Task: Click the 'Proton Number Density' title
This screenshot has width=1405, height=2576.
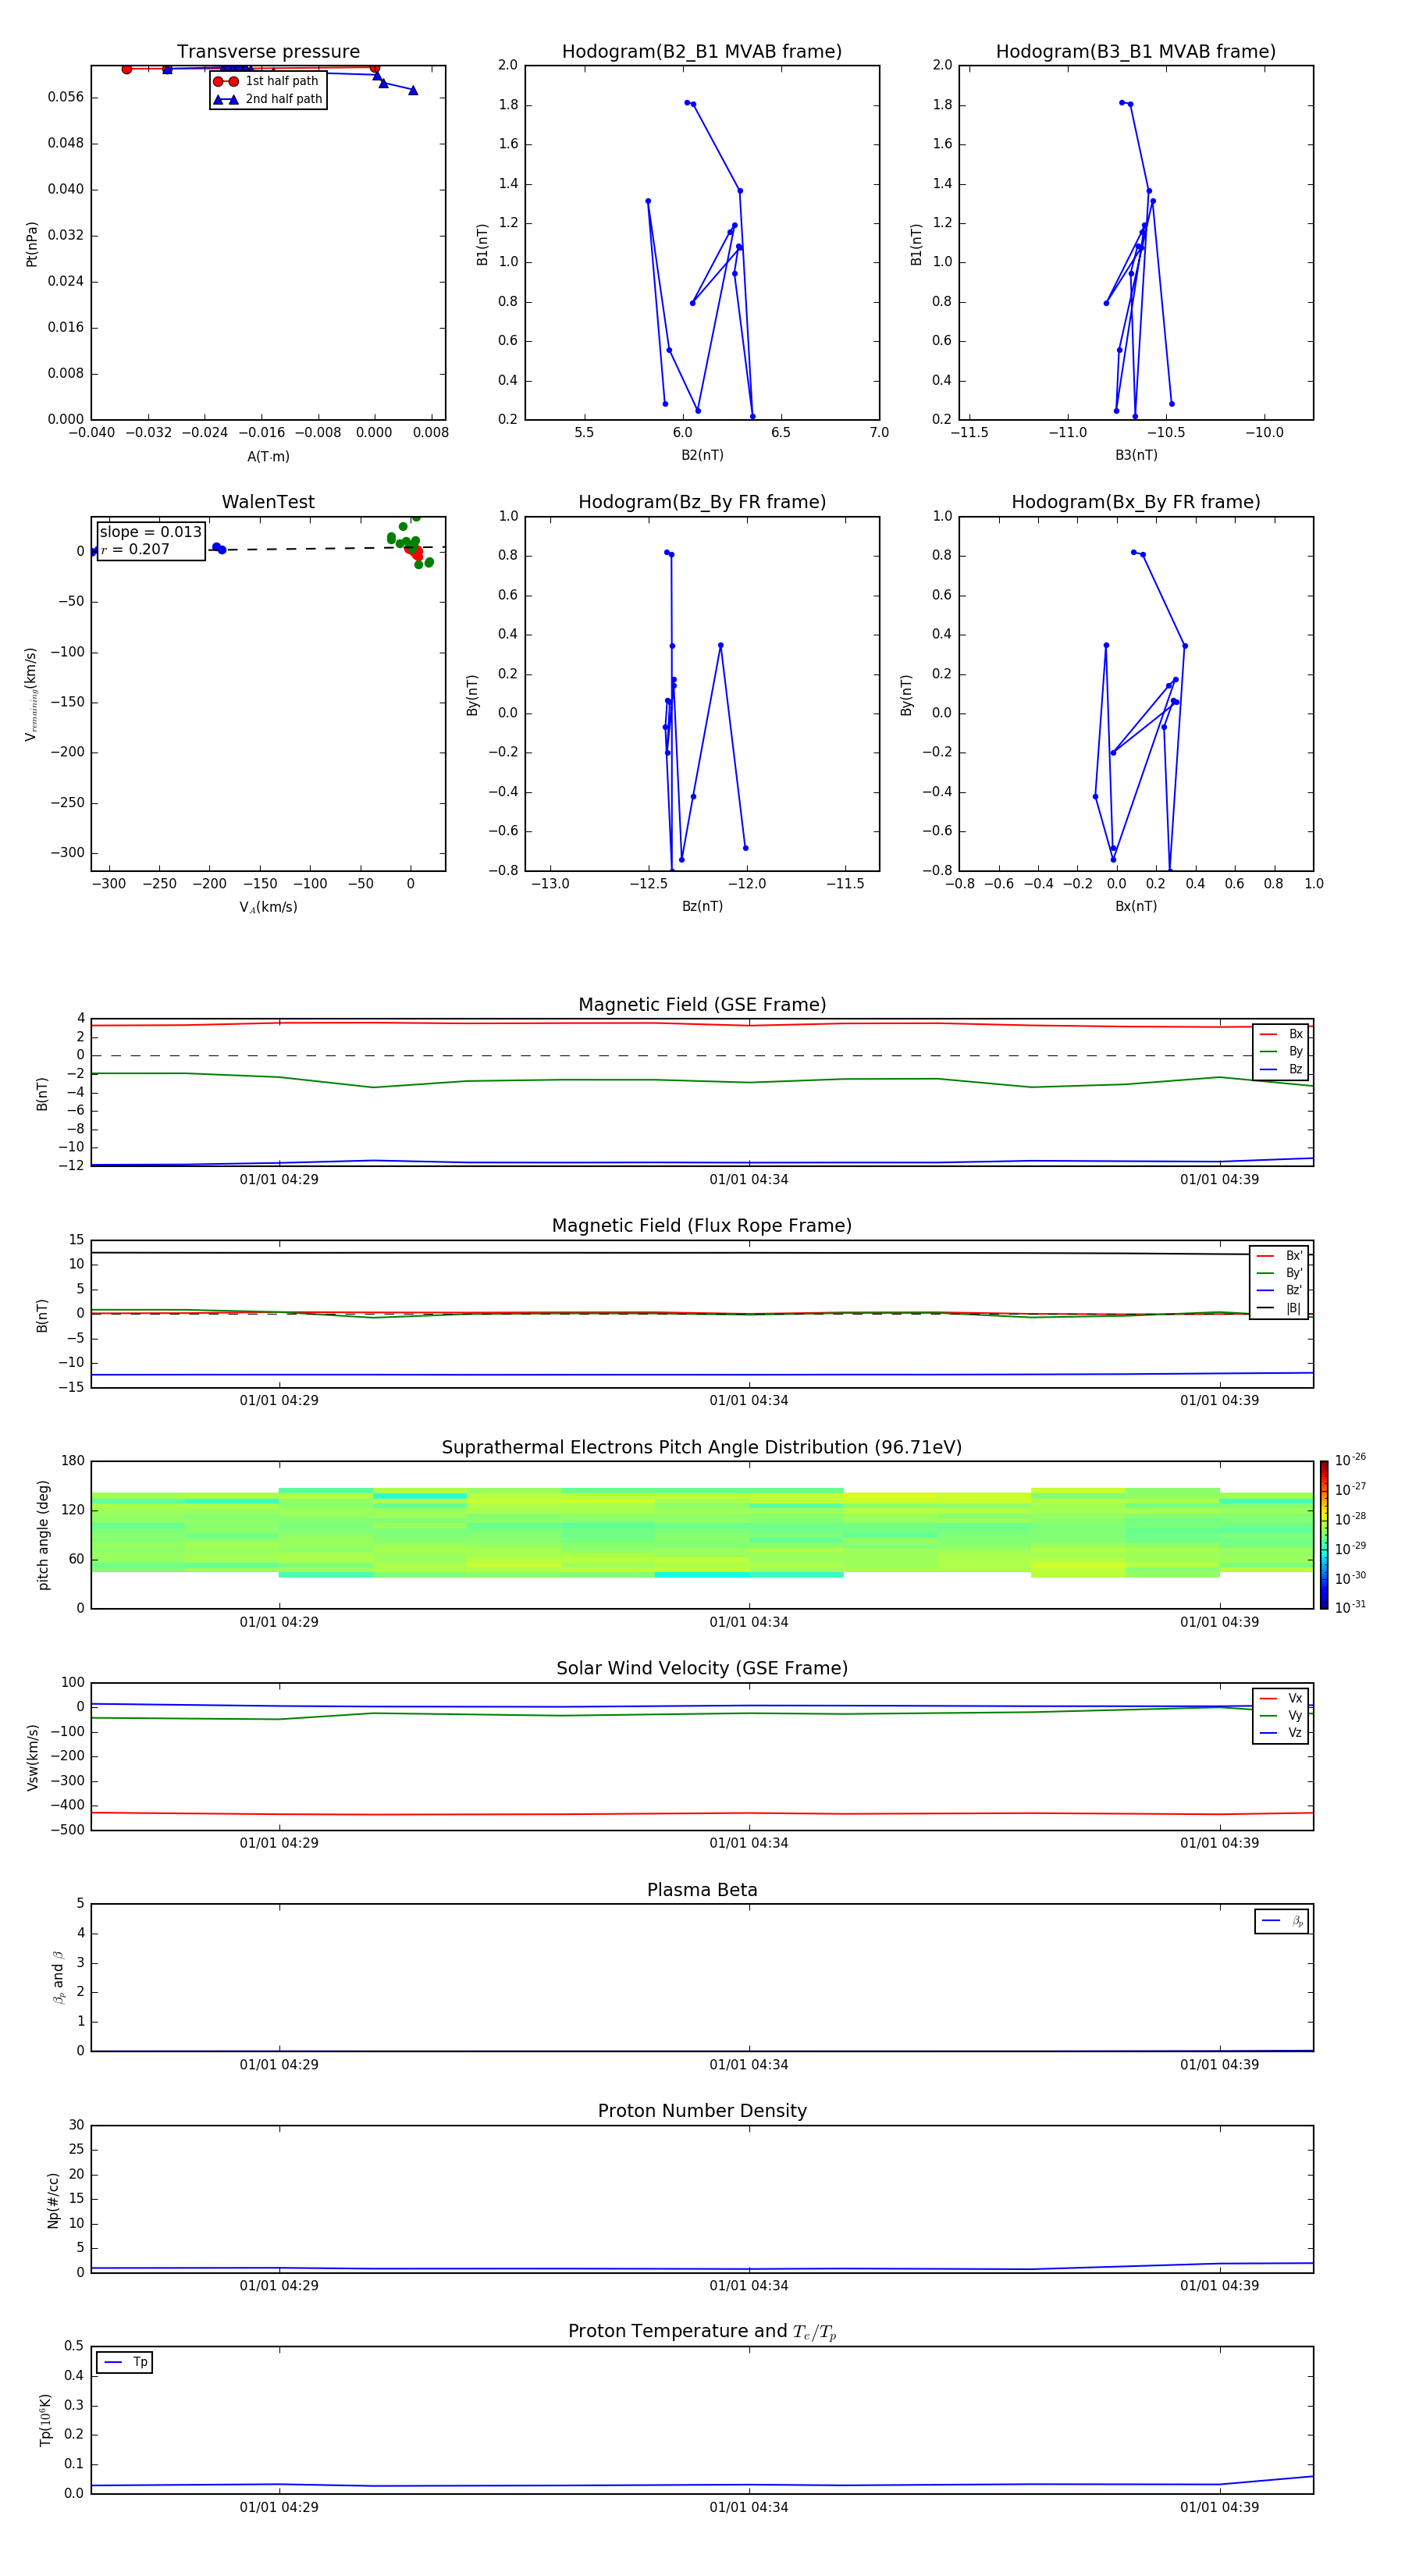Action: coord(702,2111)
